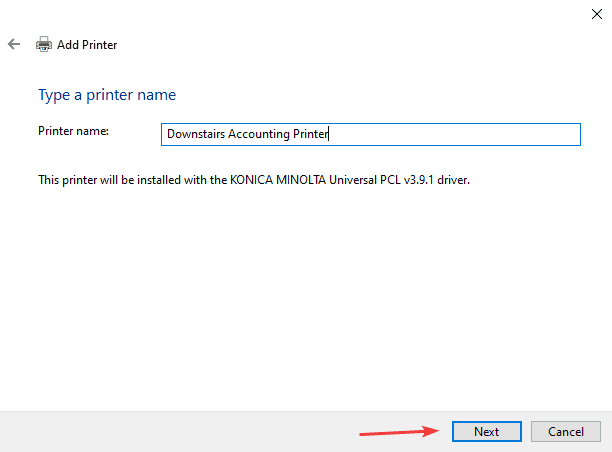
Task: Click the word Accounting in the name field
Action: click(262, 135)
